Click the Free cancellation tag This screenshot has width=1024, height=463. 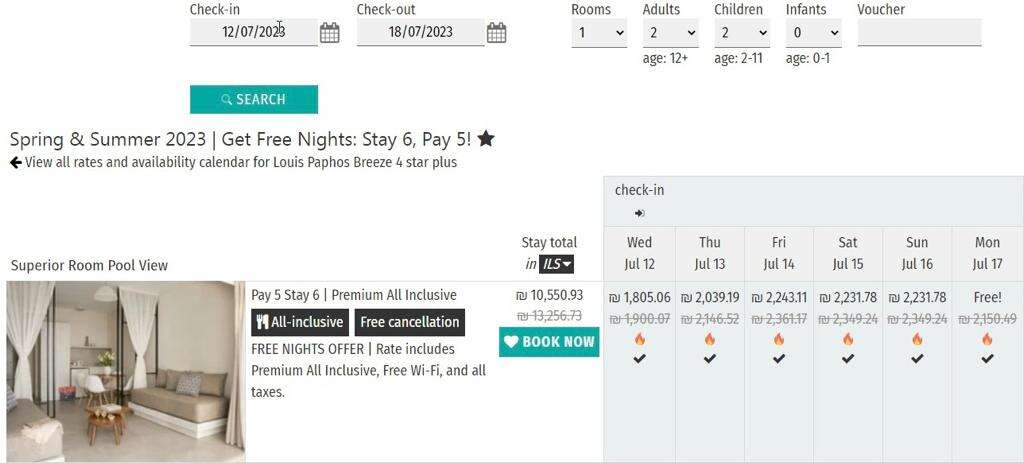(x=410, y=322)
